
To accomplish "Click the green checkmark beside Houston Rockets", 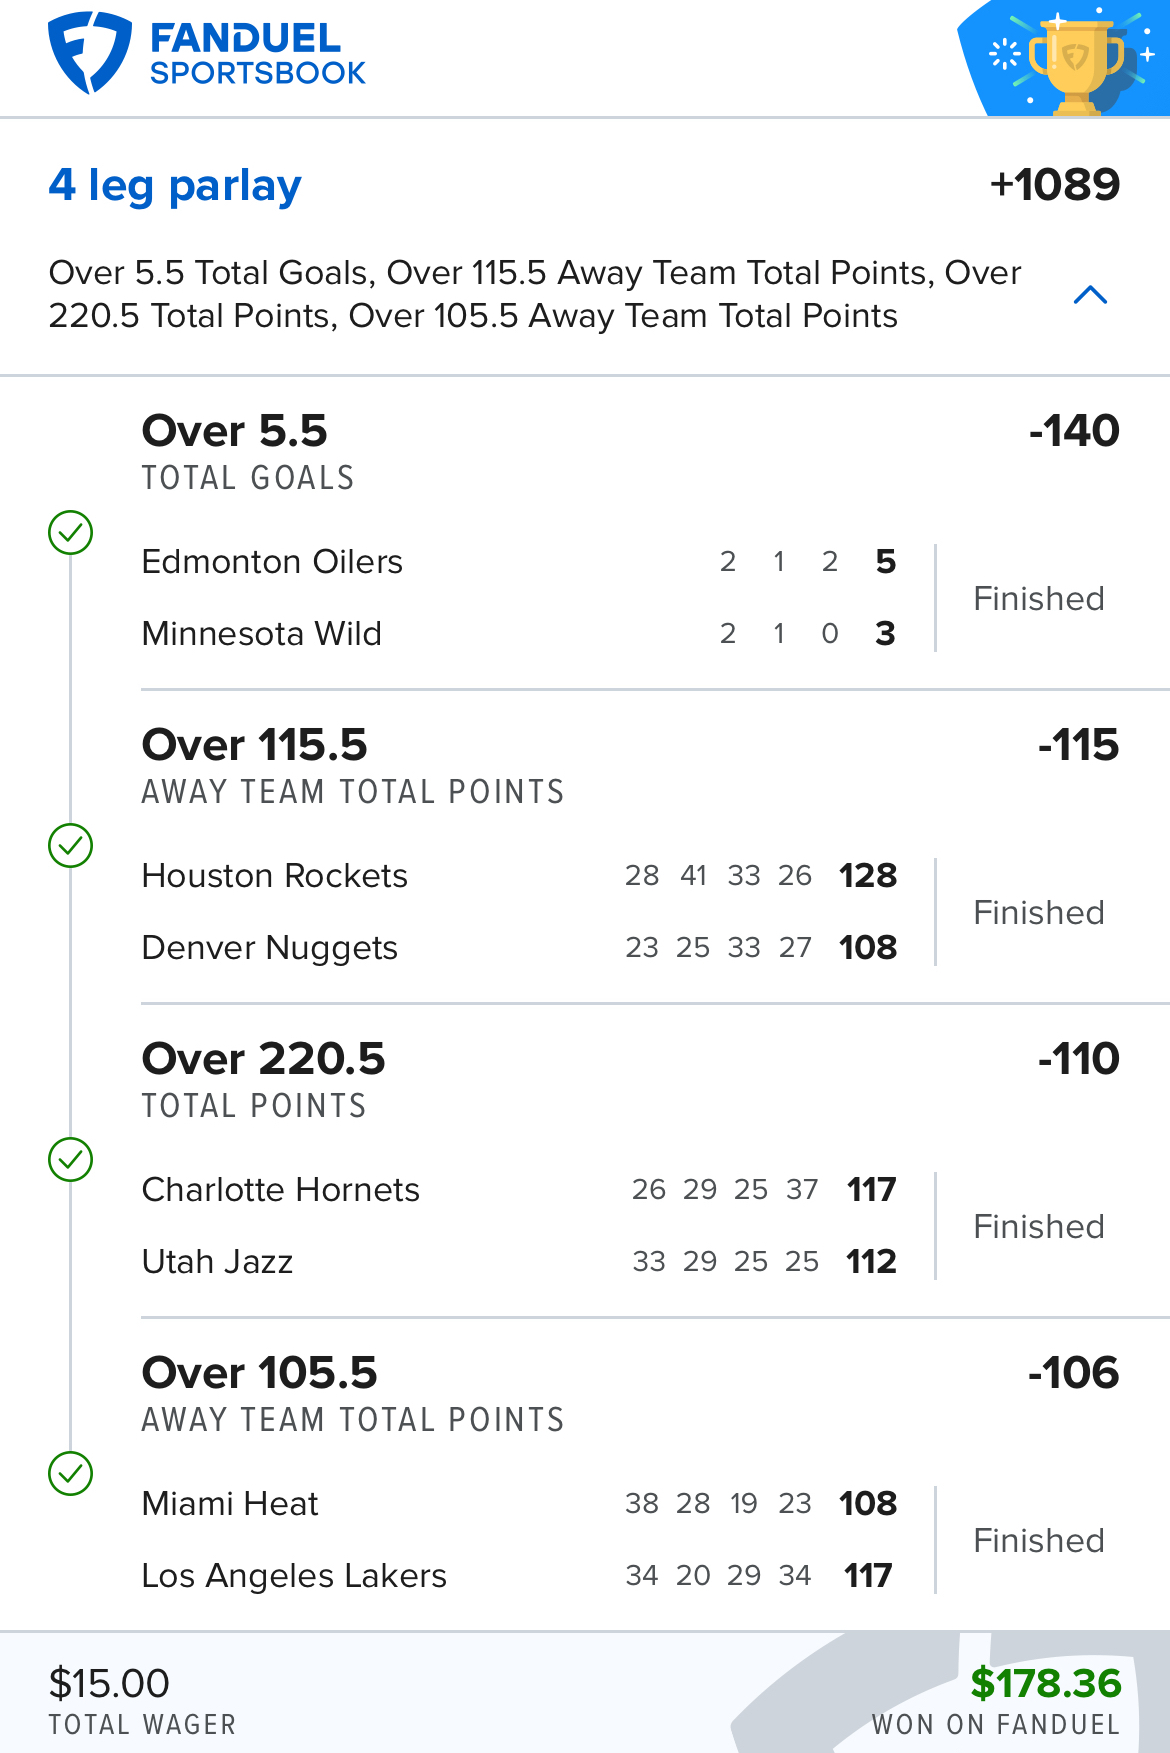I will tap(71, 846).
